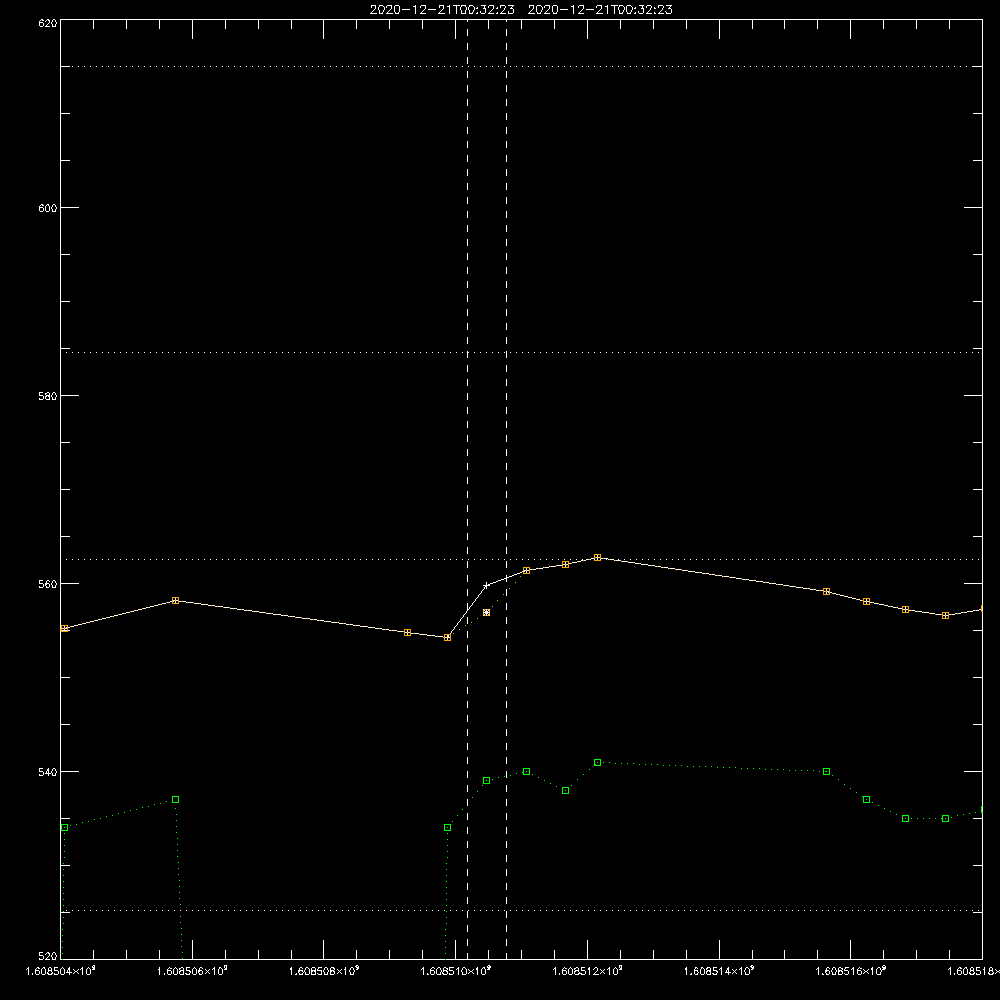Select the y-axis label 540
The width and height of the screenshot is (1000, 1000).
point(48,772)
